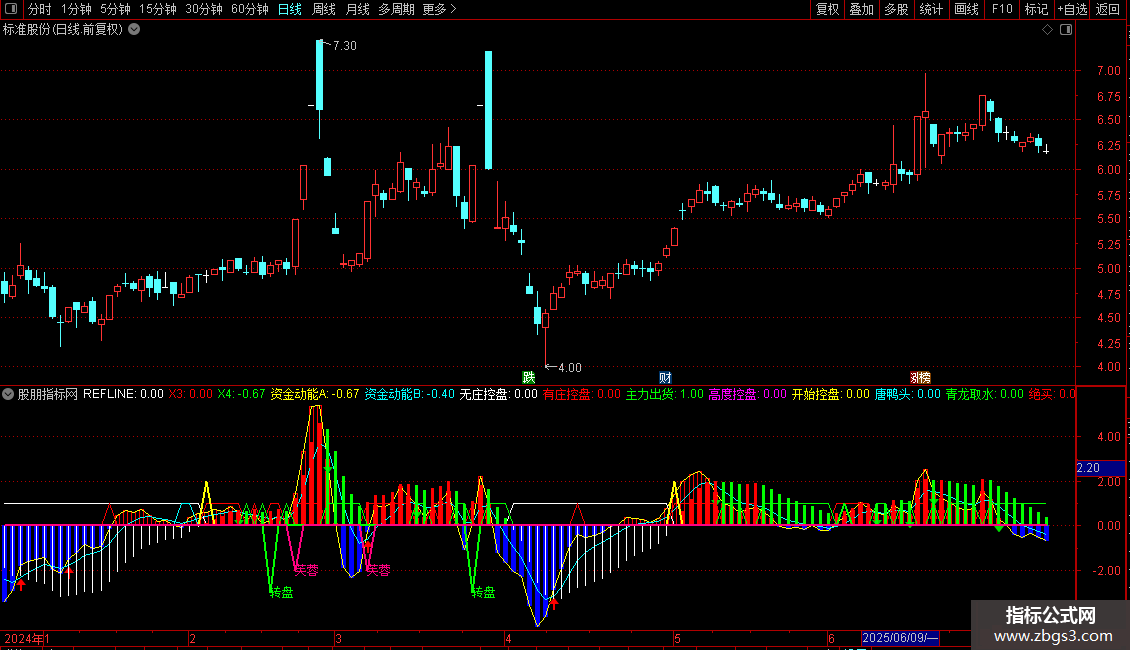This screenshot has width=1130, height=650.
Task: Toggle the left sidebar panel icon
Action: click(x=11, y=9)
